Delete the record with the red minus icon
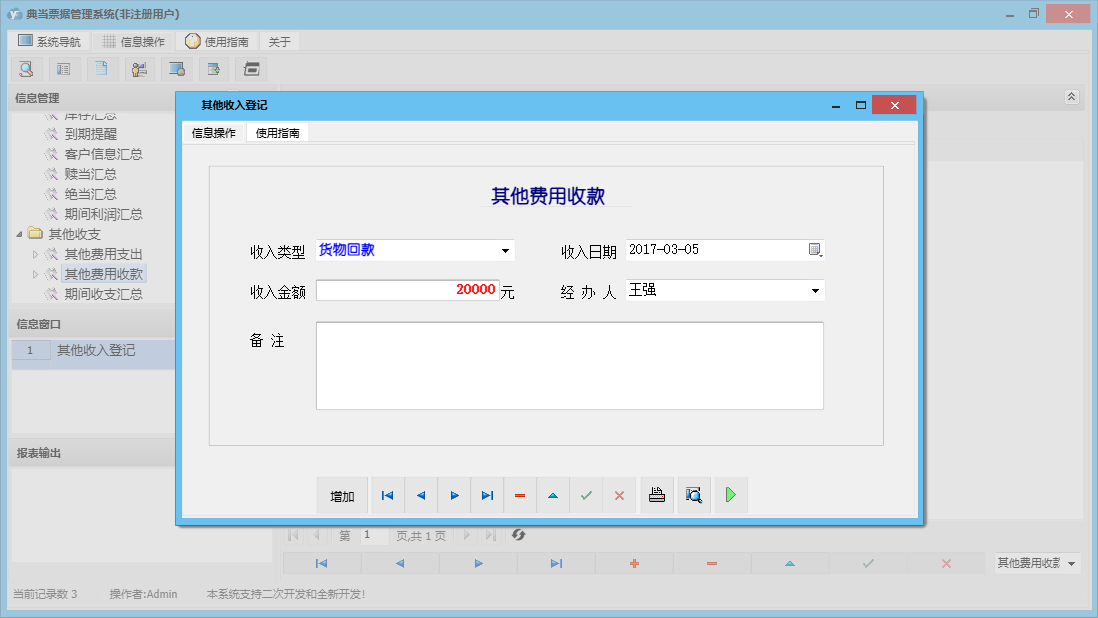Viewport: 1098px width, 618px height. (x=520, y=494)
